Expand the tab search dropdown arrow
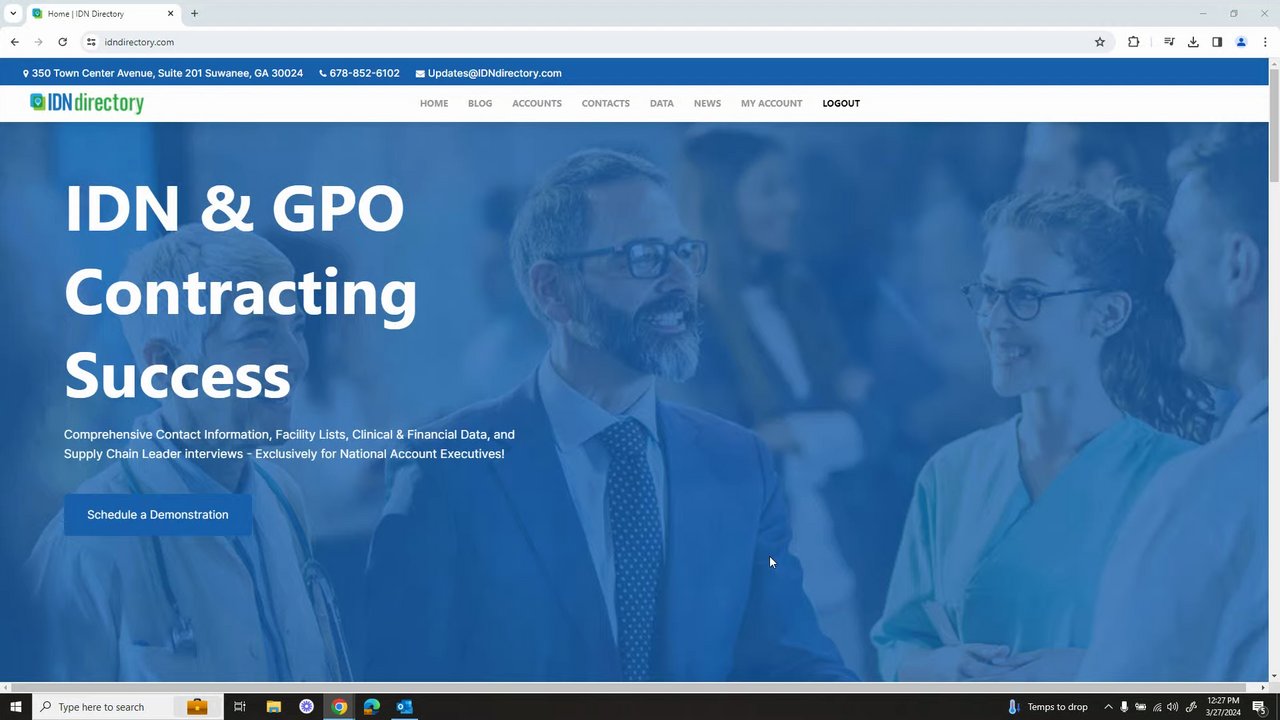 coord(12,14)
